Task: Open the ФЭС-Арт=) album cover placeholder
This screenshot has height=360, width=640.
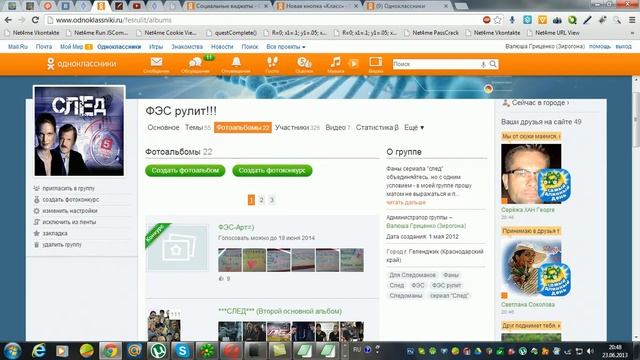Action: (178, 247)
